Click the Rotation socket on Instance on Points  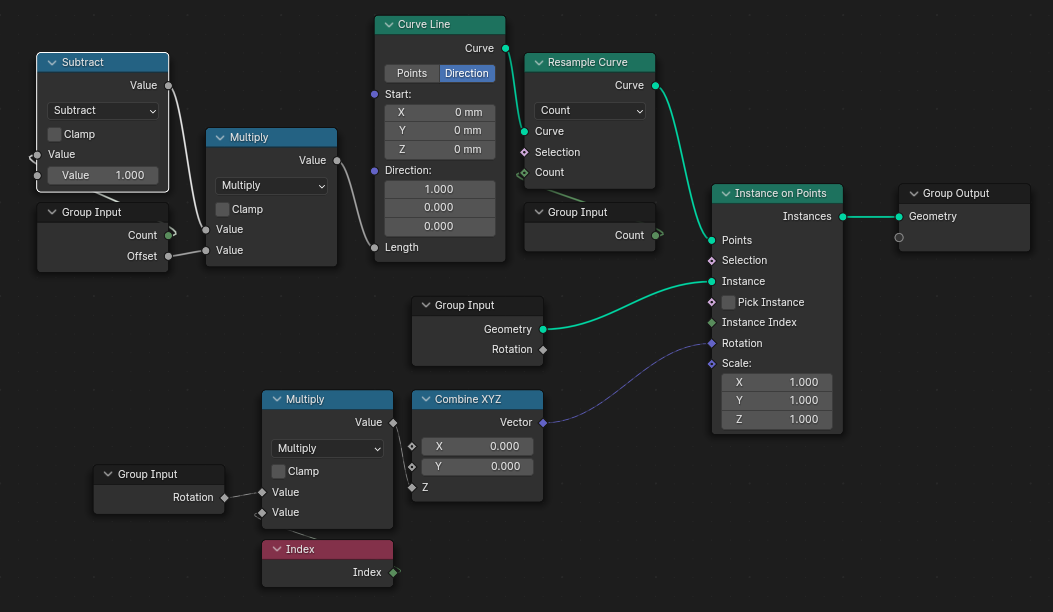coord(712,343)
